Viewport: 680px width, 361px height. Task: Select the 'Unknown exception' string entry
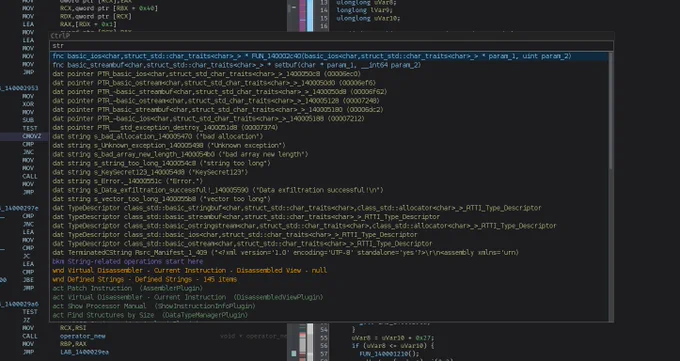point(329,145)
